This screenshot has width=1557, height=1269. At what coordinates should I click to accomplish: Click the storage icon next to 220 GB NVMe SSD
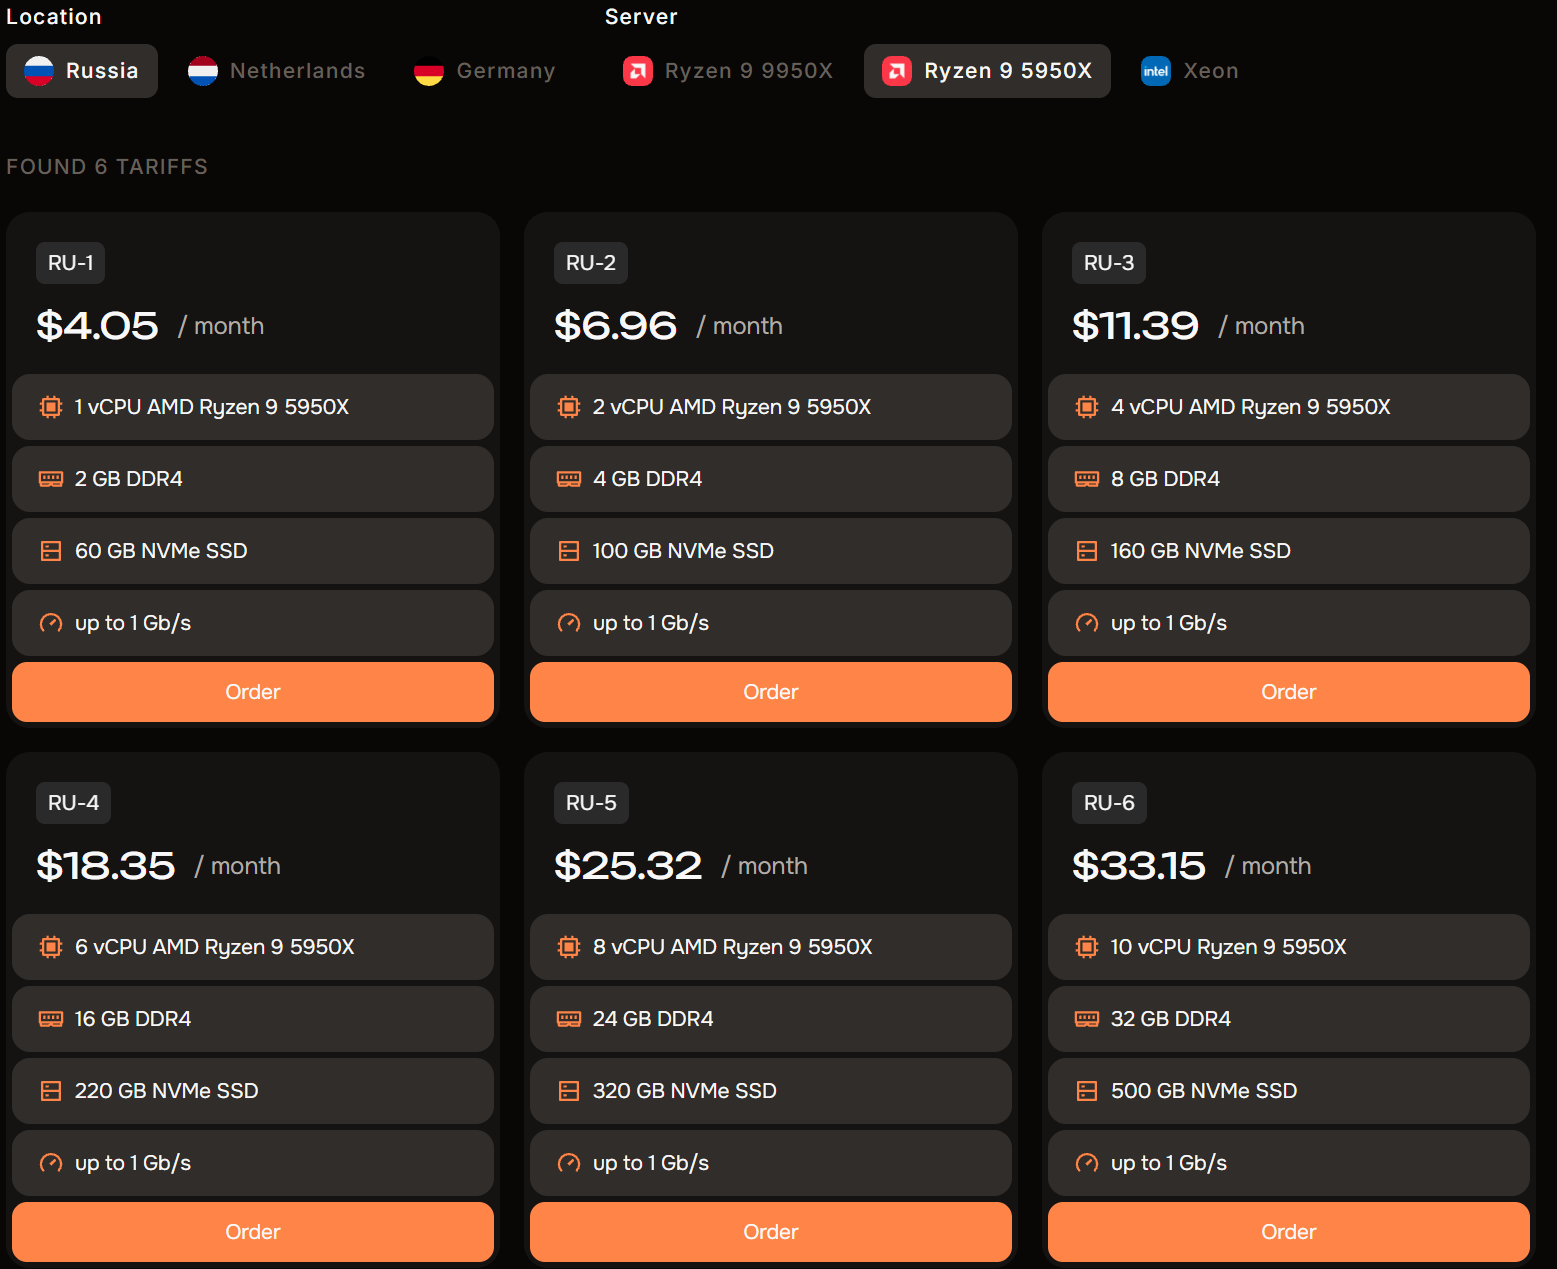pyautogui.click(x=51, y=1091)
